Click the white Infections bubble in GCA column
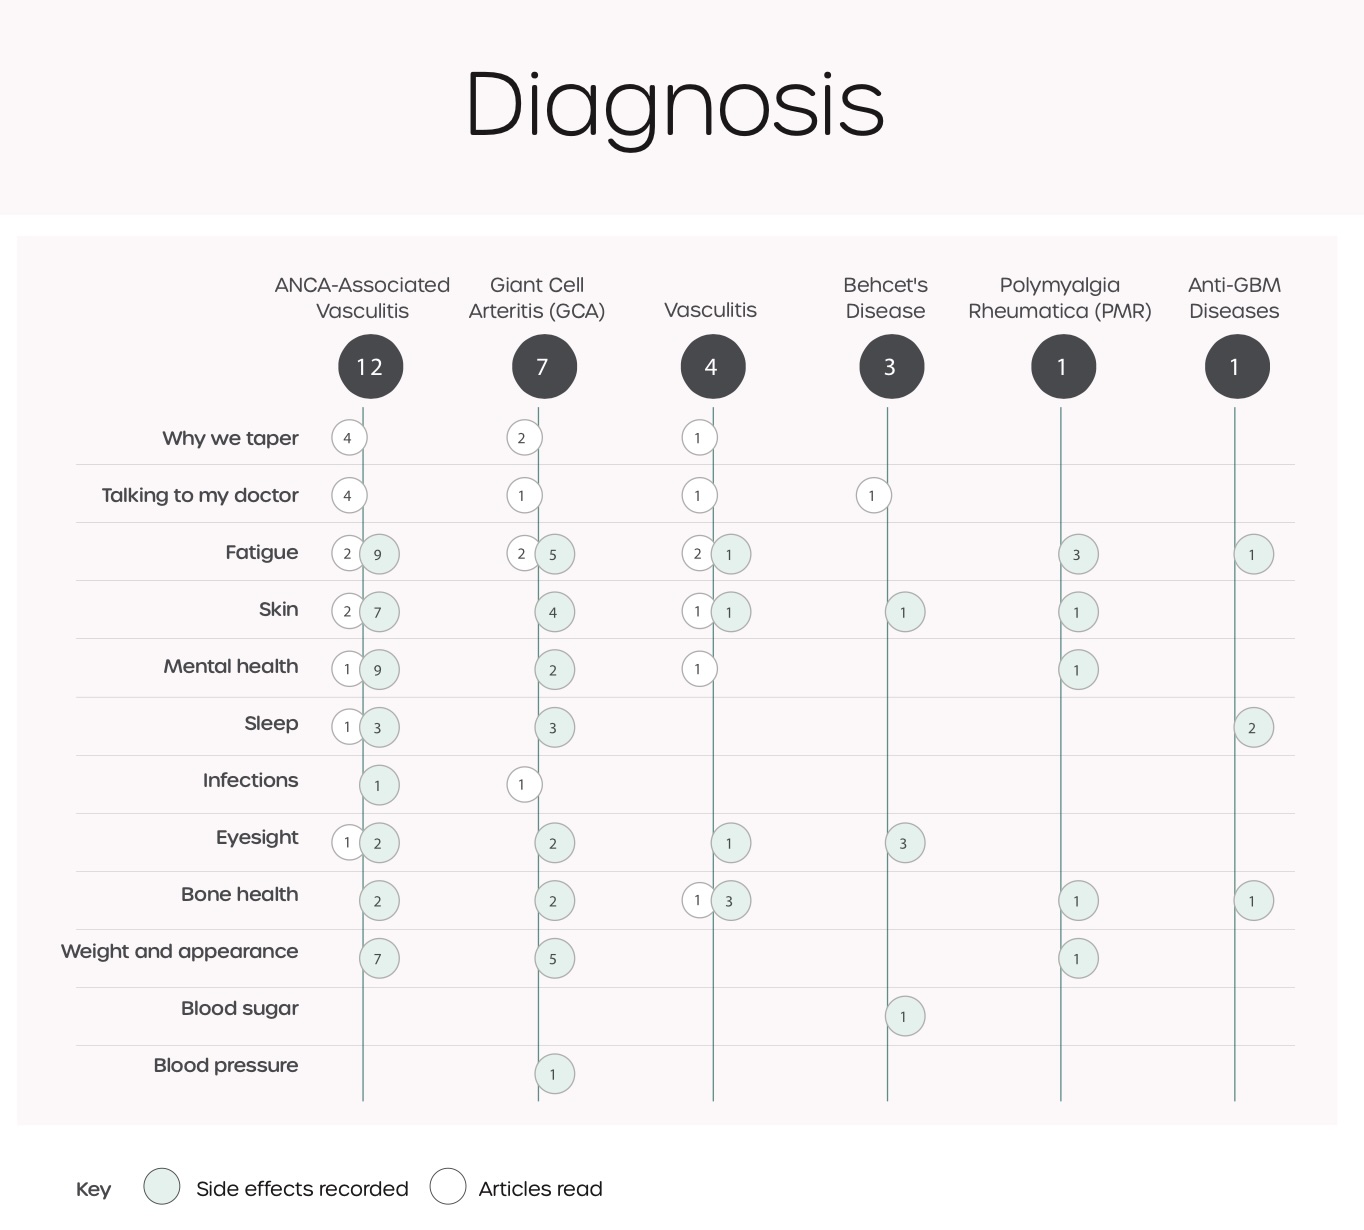 (x=523, y=785)
